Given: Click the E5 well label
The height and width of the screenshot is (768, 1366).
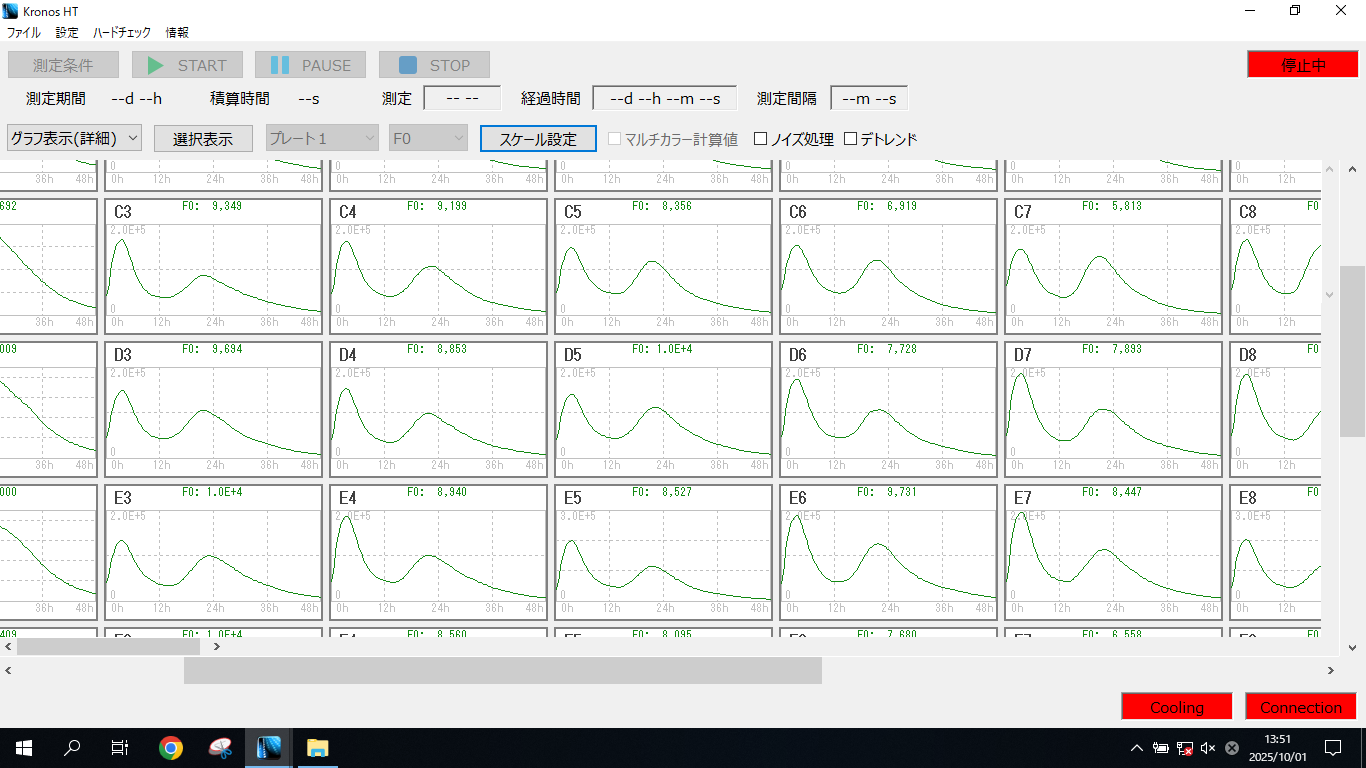Looking at the screenshot, I should tap(573, 498).
